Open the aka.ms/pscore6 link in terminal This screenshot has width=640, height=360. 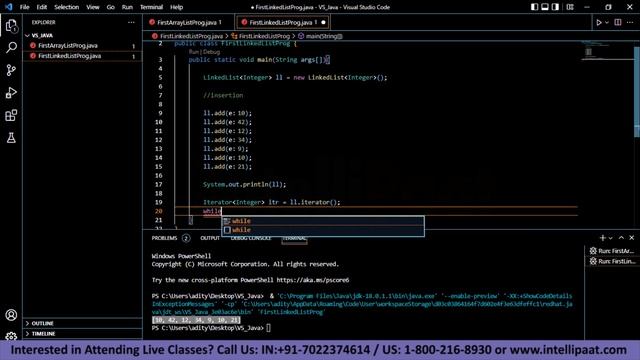tap(313, 280)
